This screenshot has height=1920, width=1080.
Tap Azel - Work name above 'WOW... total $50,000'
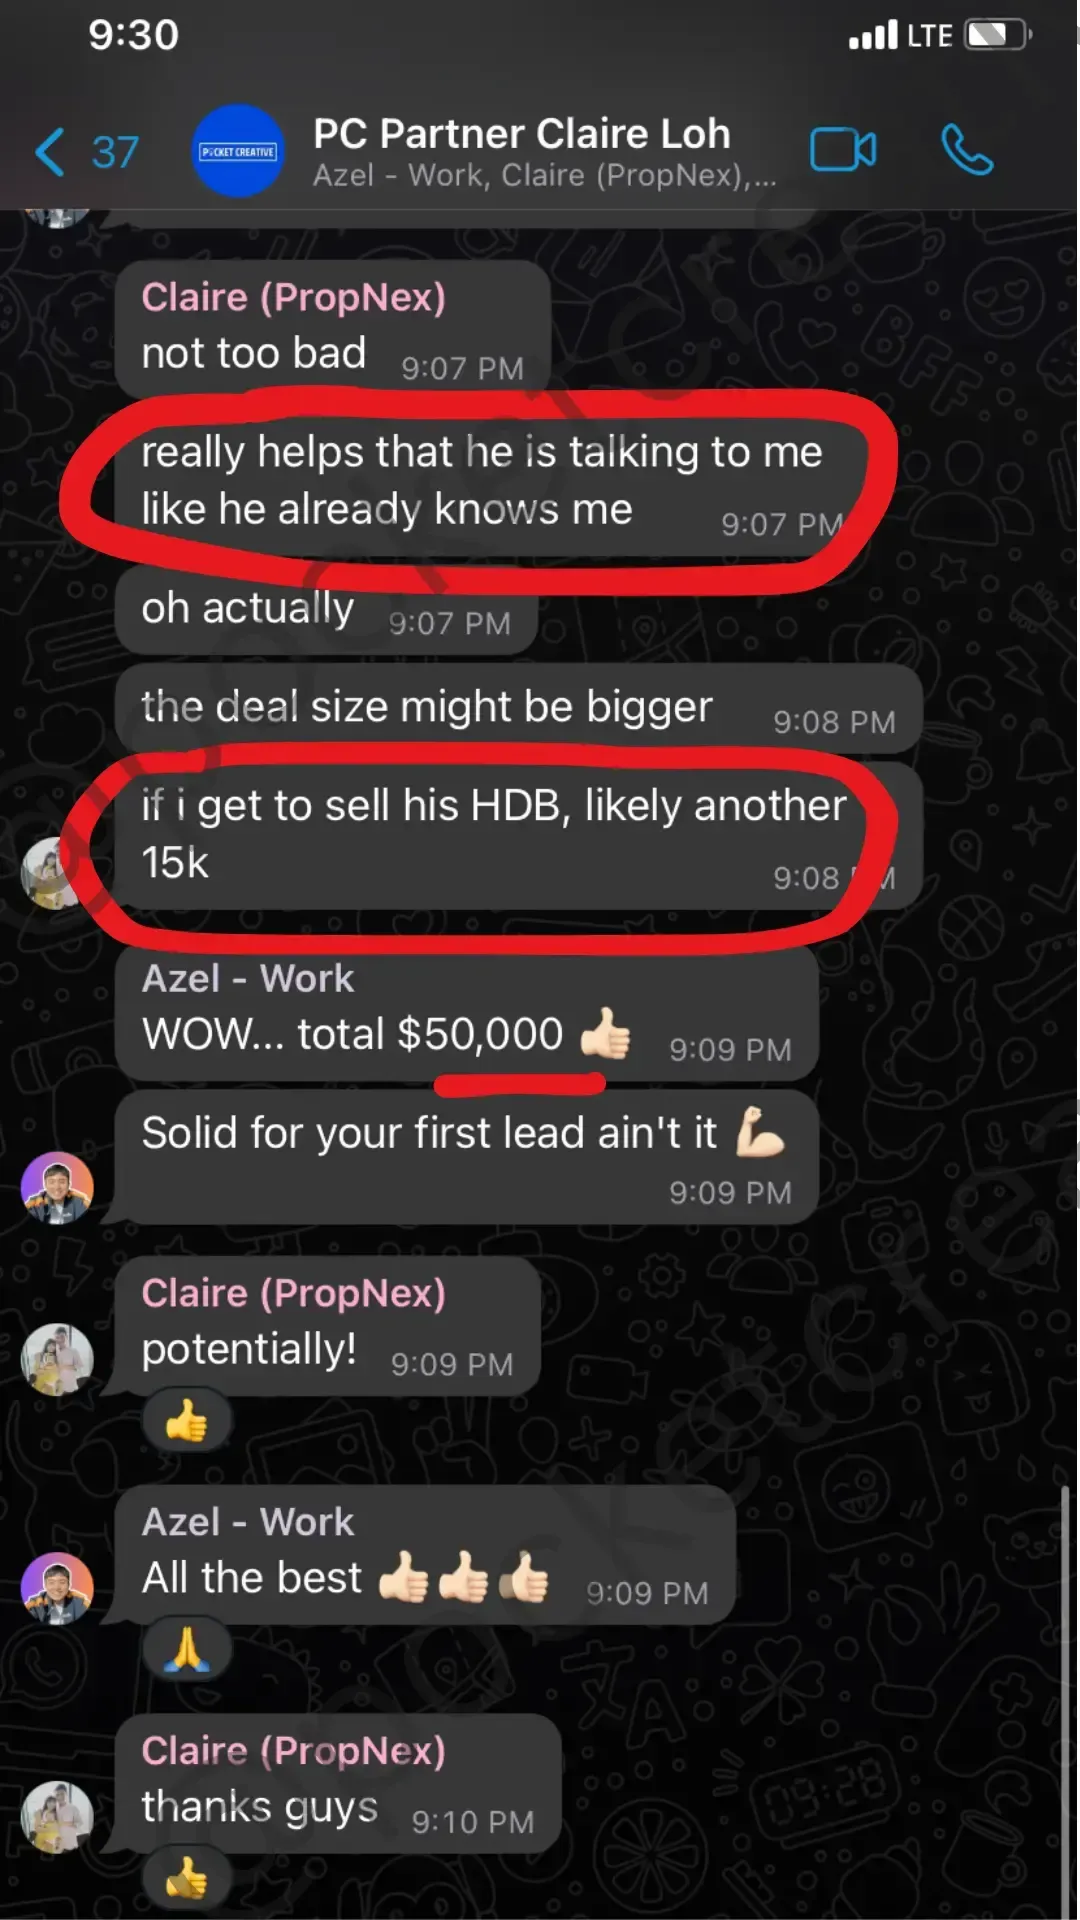tap(248, 978)
